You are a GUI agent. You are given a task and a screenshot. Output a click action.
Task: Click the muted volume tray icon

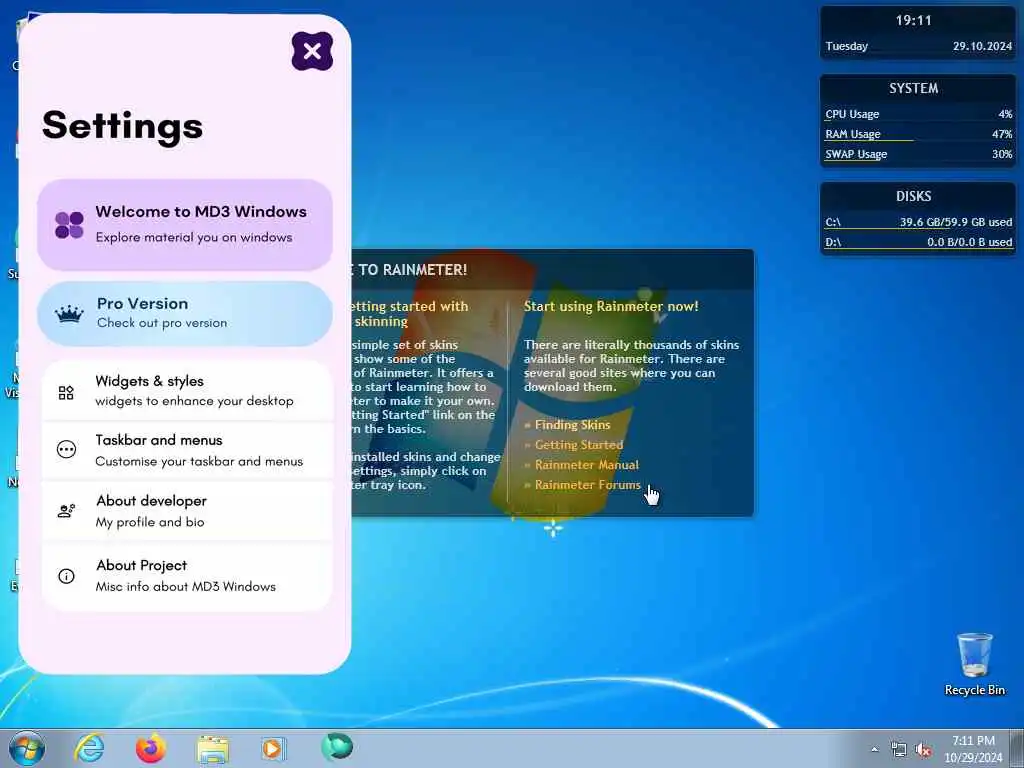pos(923,750)
